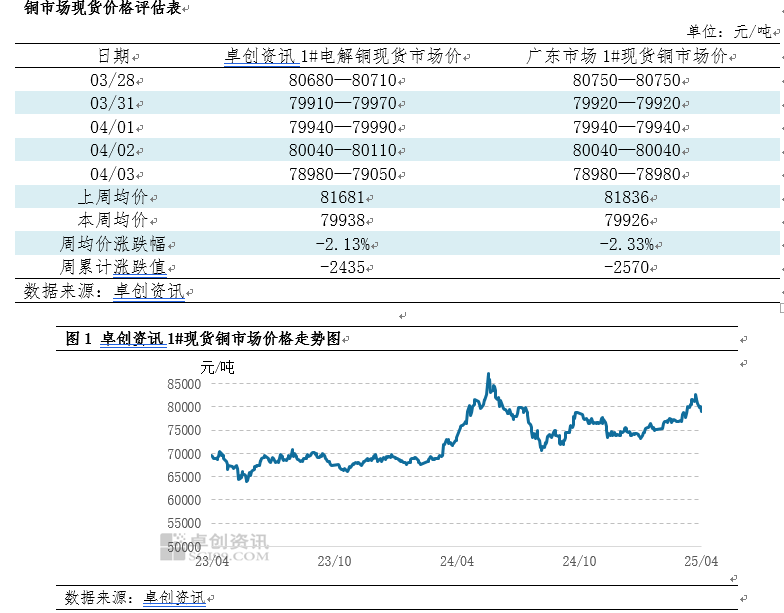Select the 上周均价 row label
The width and height of the screenshot is (784, 613).
113,198
